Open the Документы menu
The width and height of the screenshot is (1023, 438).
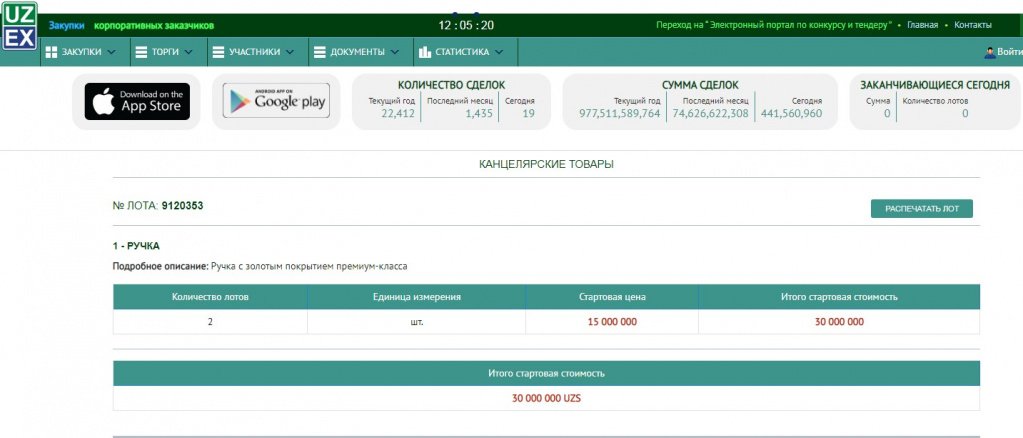357,52
